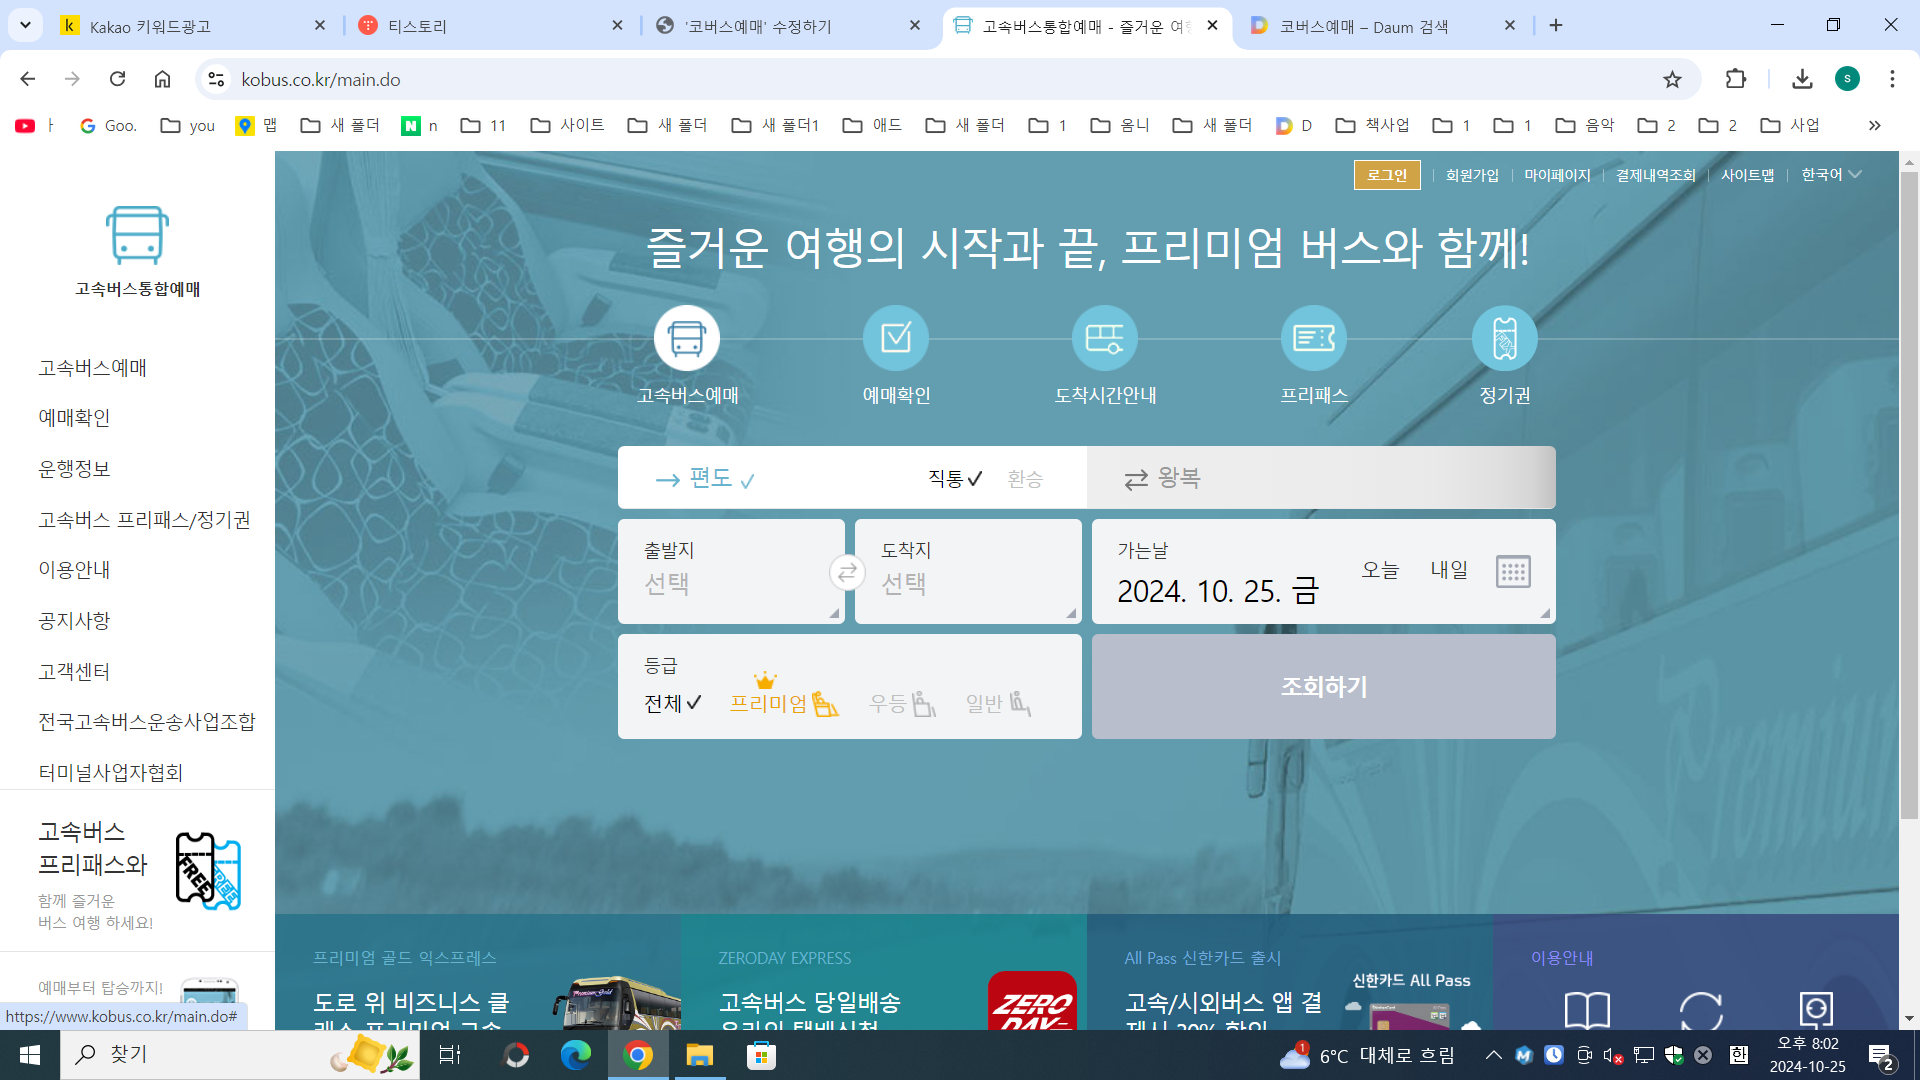Open the 예매확인 checkmark icon

click(x=895, y=338)
